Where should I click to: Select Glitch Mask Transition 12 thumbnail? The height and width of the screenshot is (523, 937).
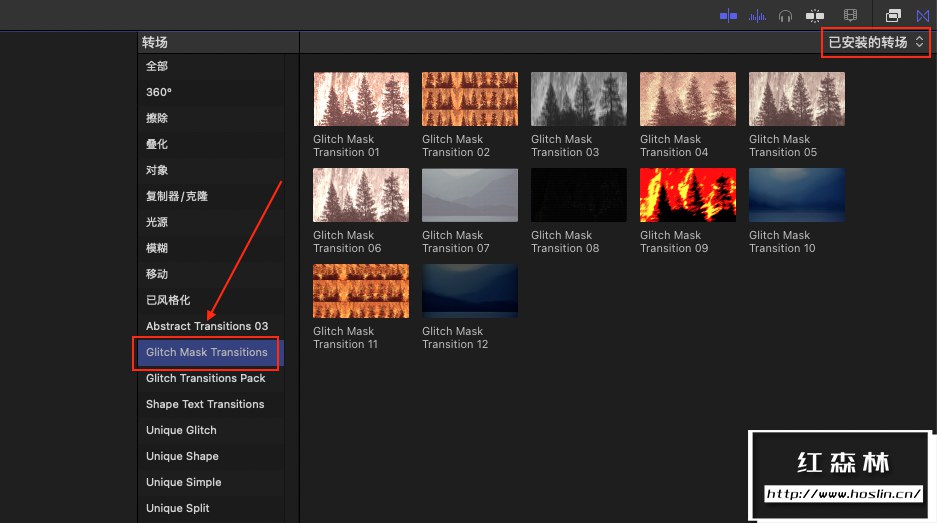pos(470,291)
